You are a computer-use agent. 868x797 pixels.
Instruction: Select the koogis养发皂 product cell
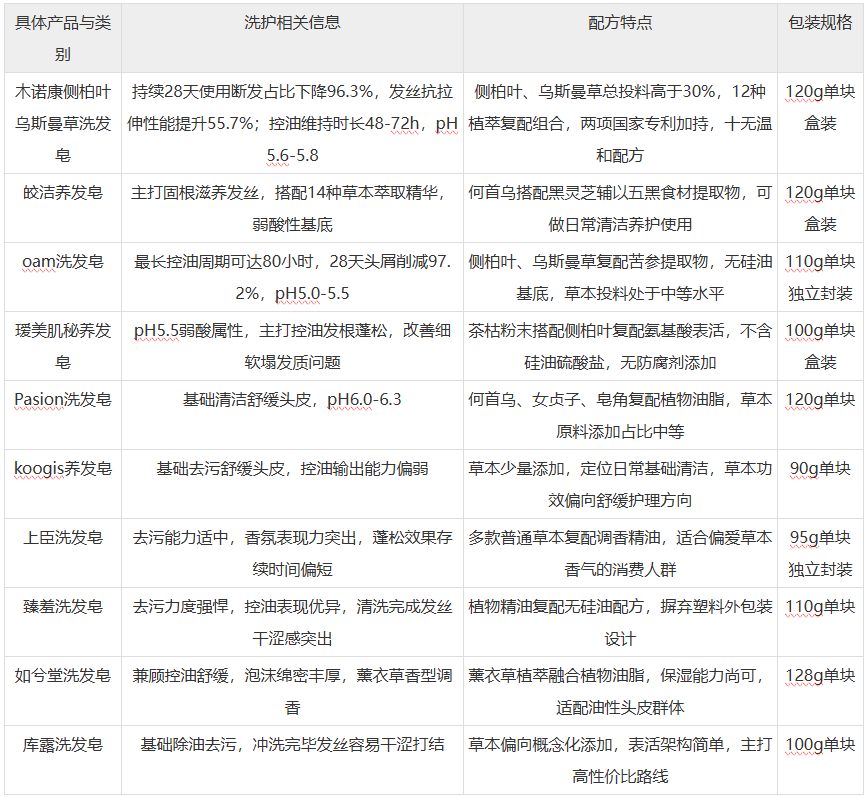point(63,484)
